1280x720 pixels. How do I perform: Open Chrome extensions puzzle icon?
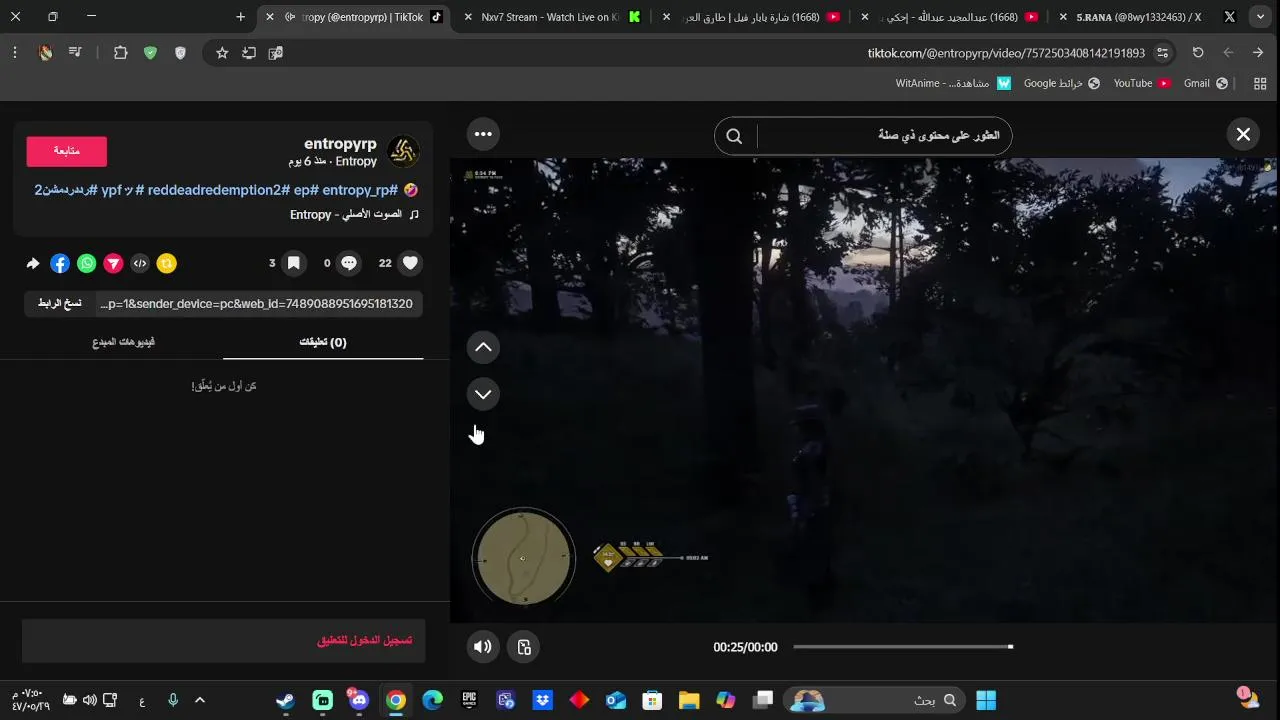121,53
